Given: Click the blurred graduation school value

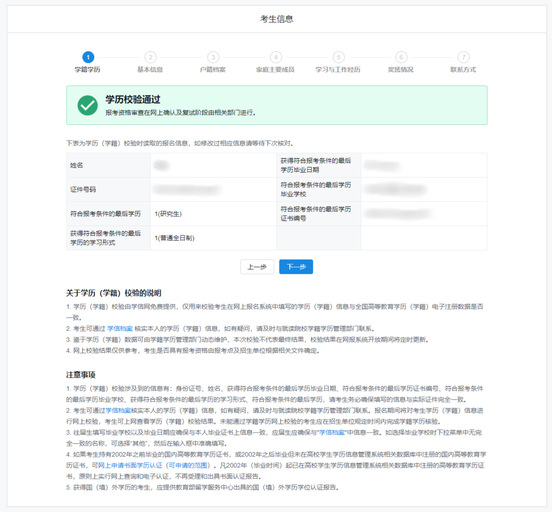Looking at the screenshot, I should [x=396, y=189].
